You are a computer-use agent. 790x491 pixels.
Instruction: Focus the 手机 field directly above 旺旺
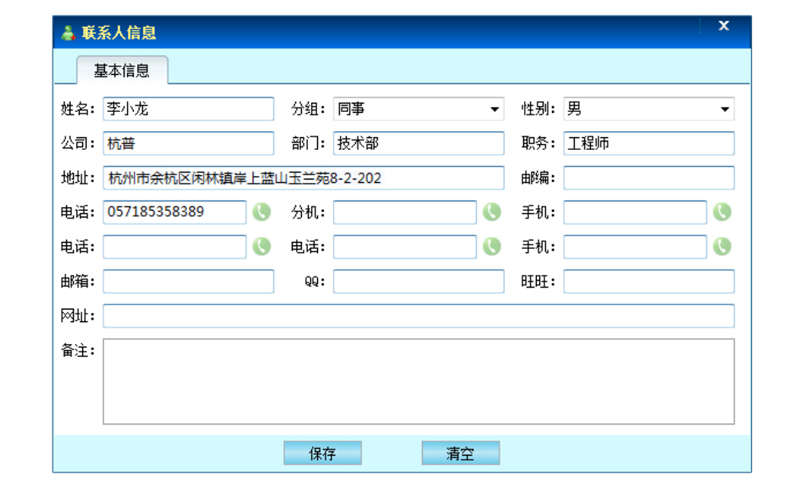[635, 247]
